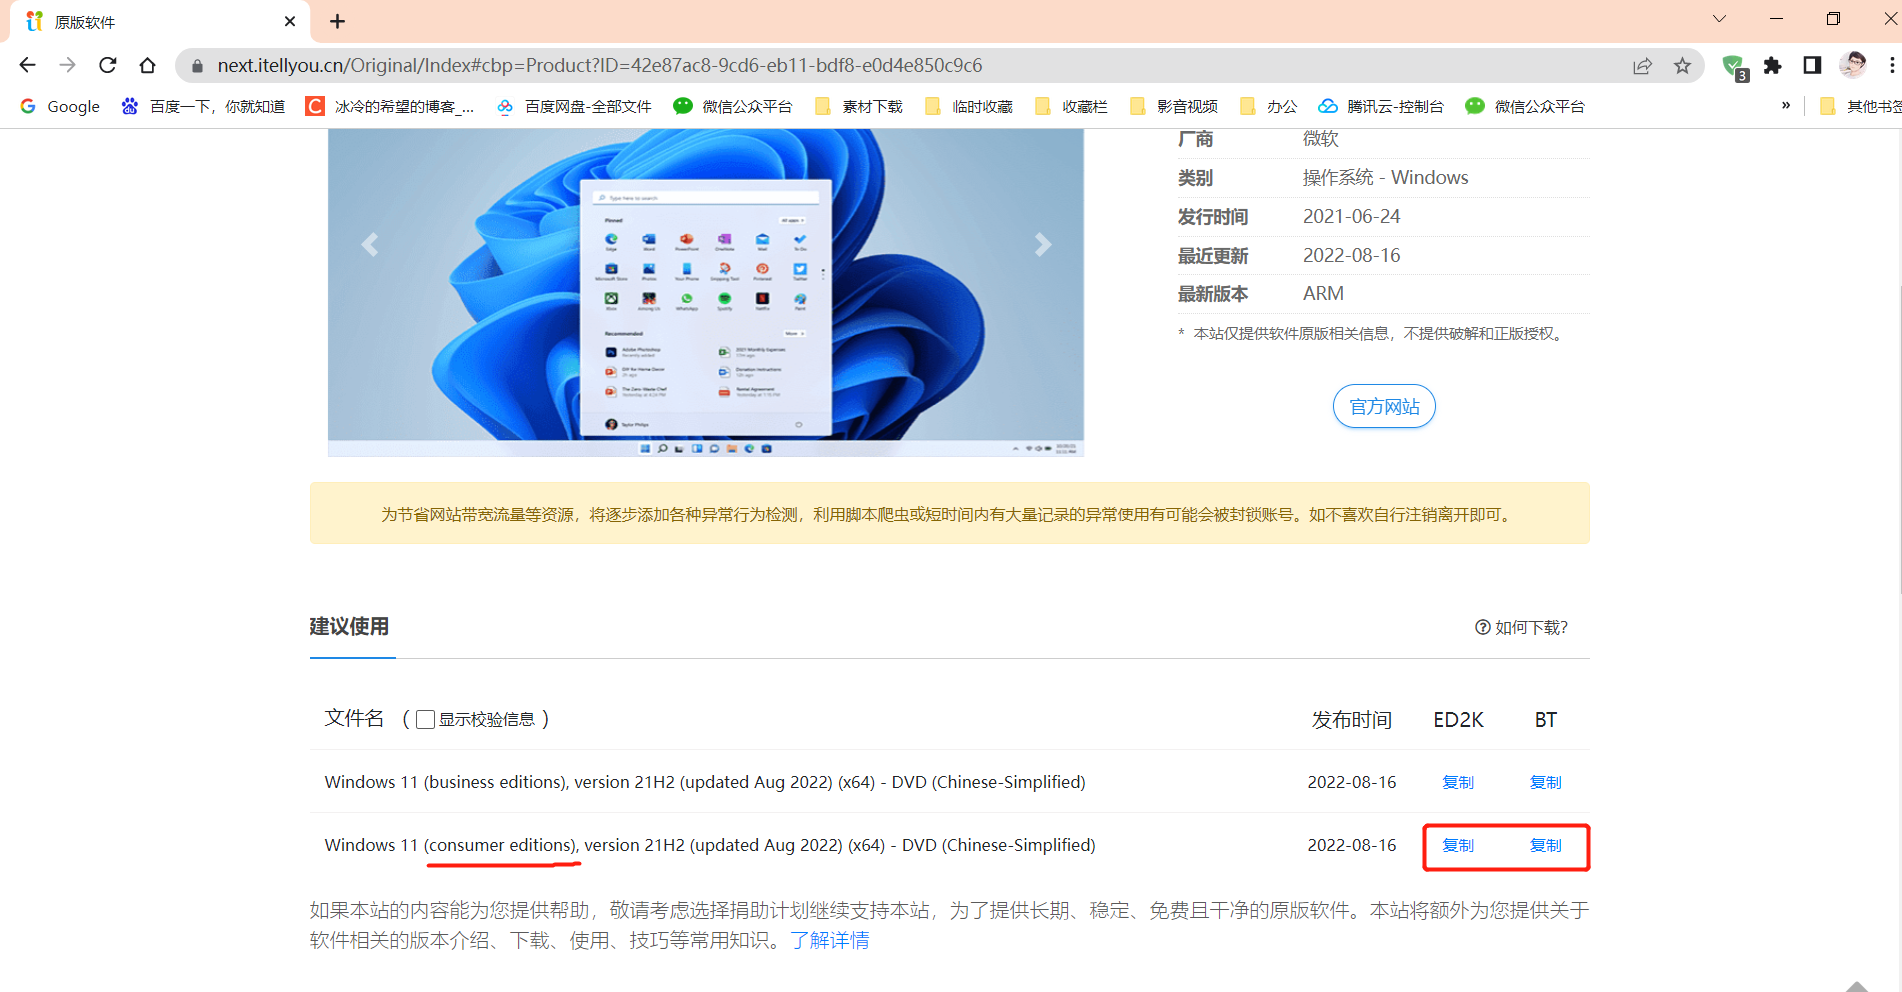
Task: Select the 建议使用 tab
Action: click(x=349, y=627)
